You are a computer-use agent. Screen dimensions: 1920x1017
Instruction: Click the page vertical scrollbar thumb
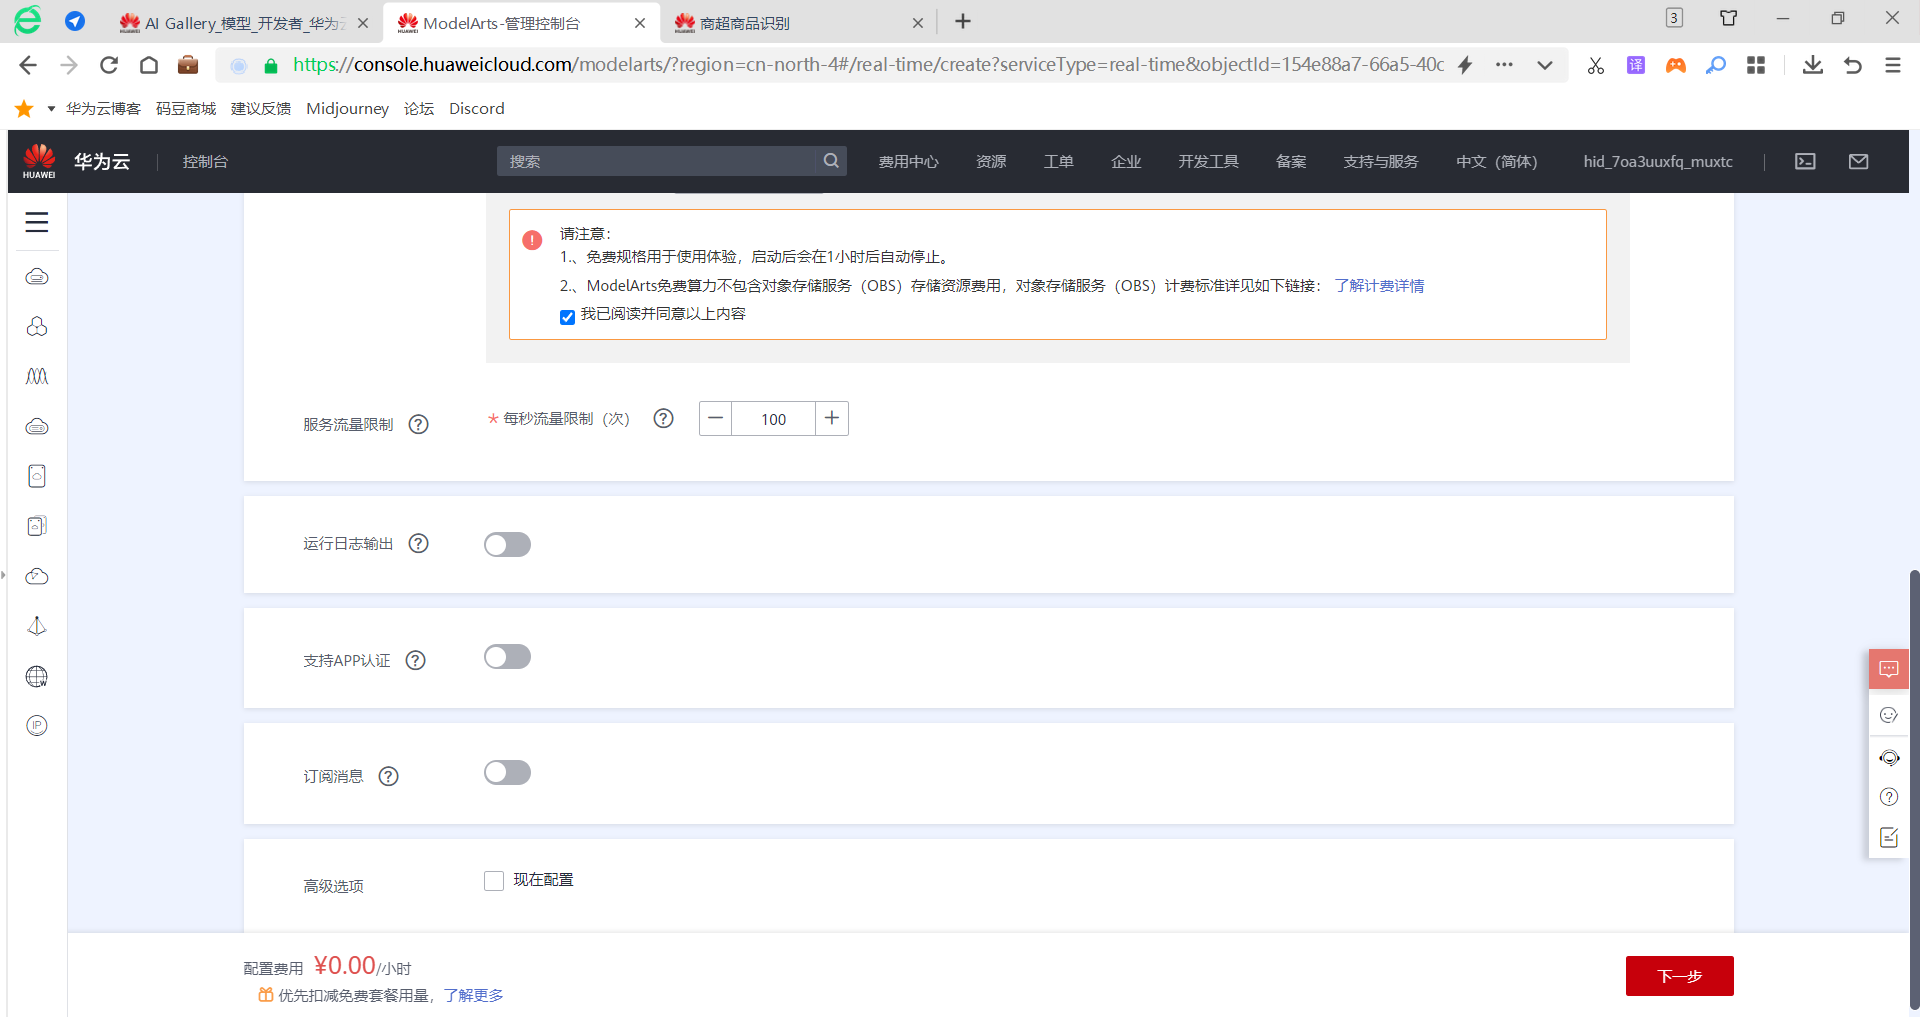(x=1914, y=790)
